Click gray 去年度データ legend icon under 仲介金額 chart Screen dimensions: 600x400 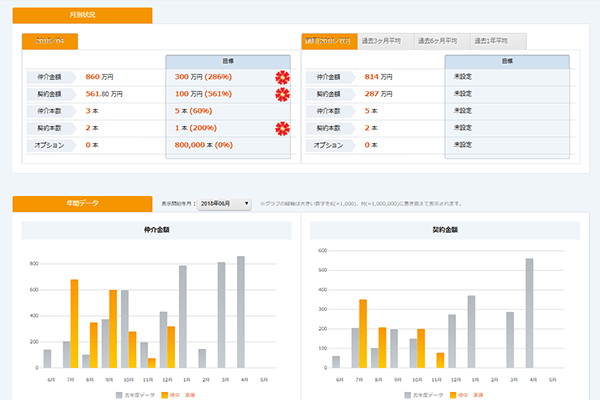(x=118, y=395)
